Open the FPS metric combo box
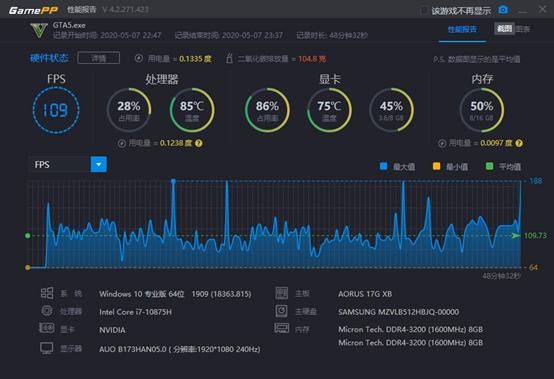 pos(67,165)
